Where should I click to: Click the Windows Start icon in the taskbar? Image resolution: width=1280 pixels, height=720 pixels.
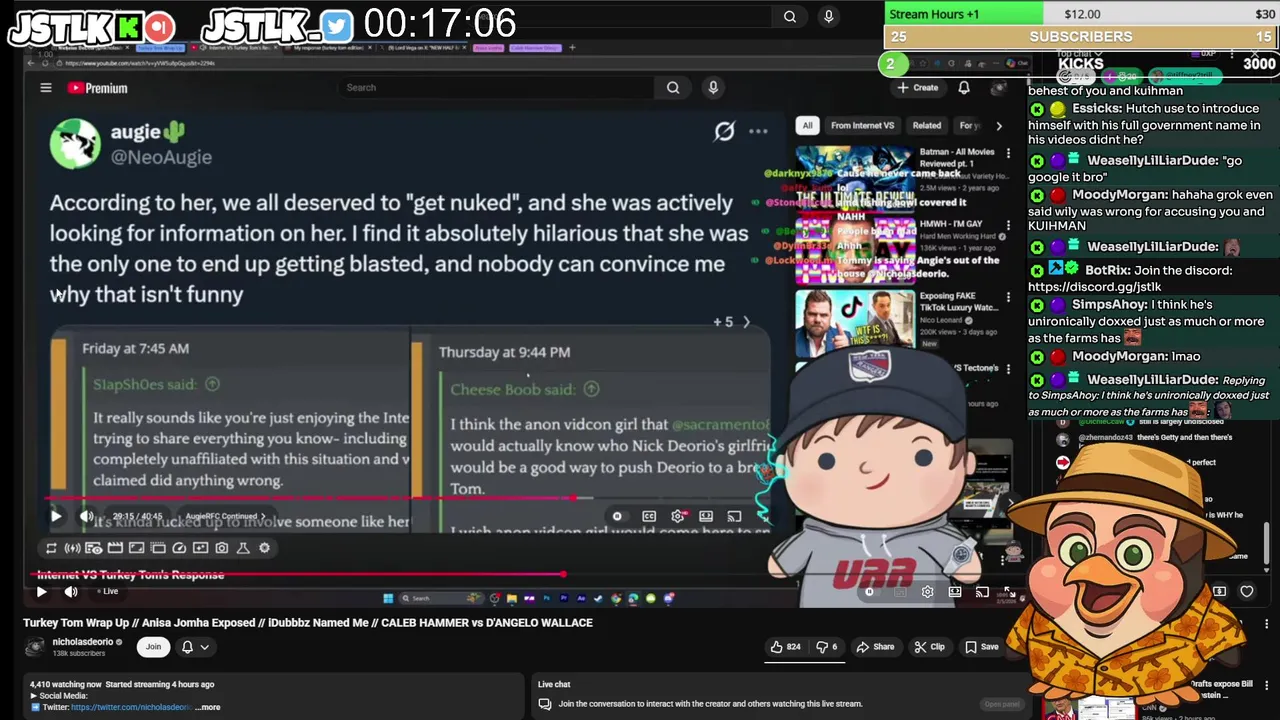[388, 598]
